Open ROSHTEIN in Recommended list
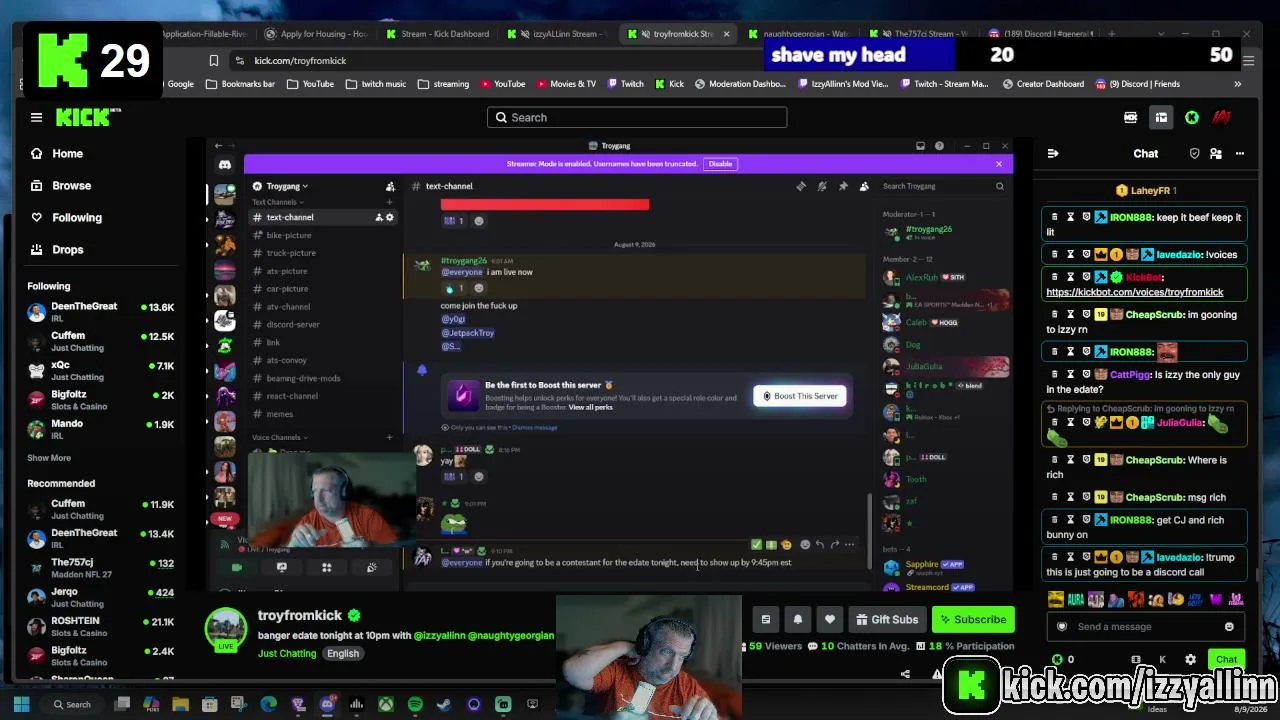Screen dimensions: 1280x720 (100, 626)
